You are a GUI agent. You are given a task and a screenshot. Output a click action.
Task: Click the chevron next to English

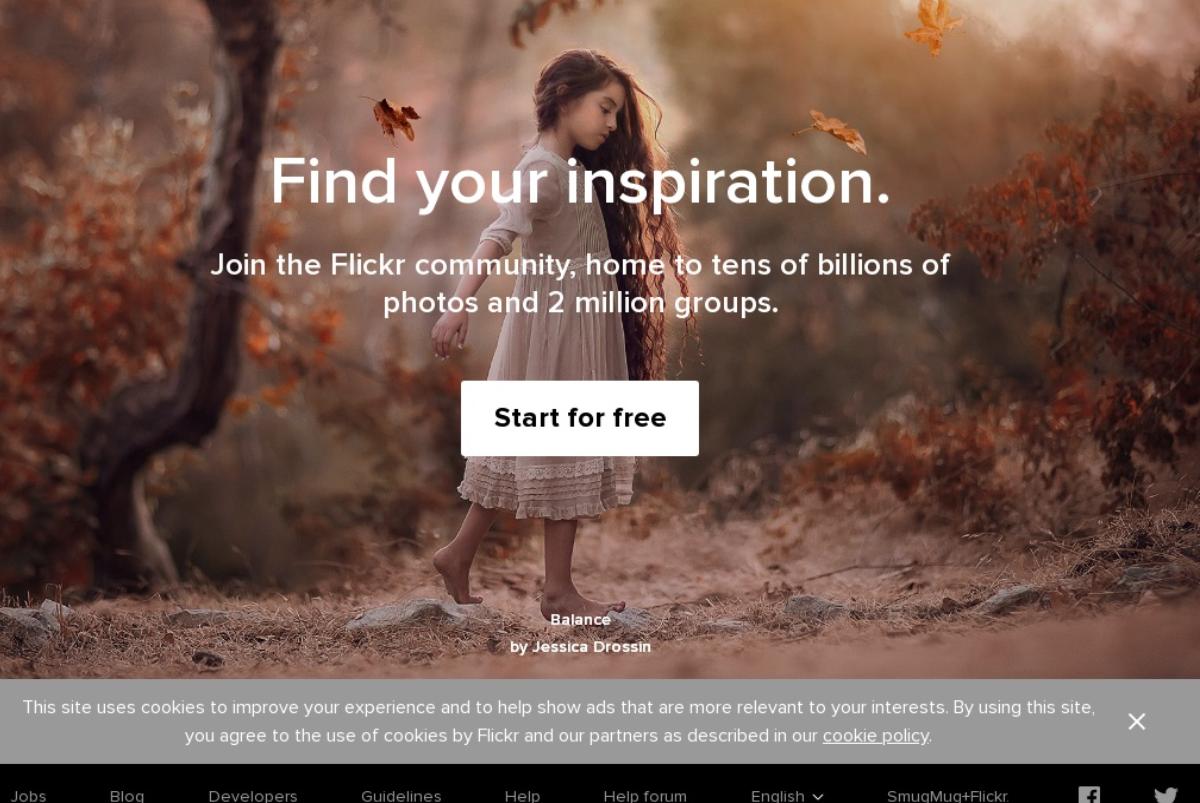point(818,797)
